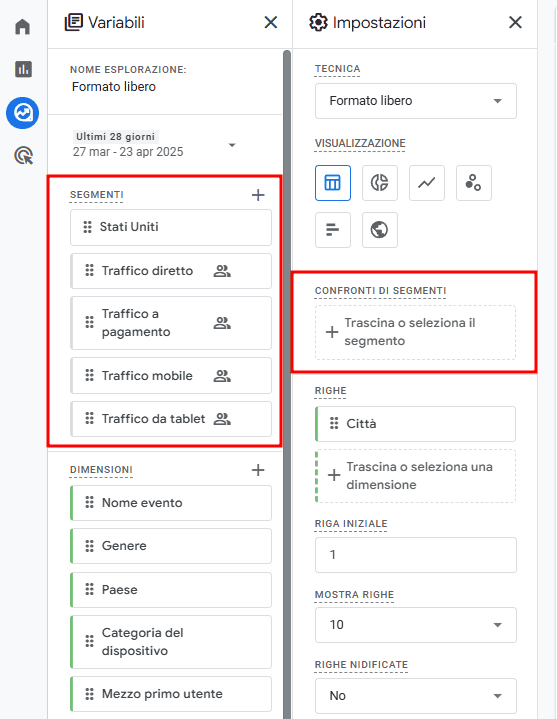This screenshot has width=557, height=719.
Task: Click the Traffico a pagamento users icon
Action: (222, 323)
